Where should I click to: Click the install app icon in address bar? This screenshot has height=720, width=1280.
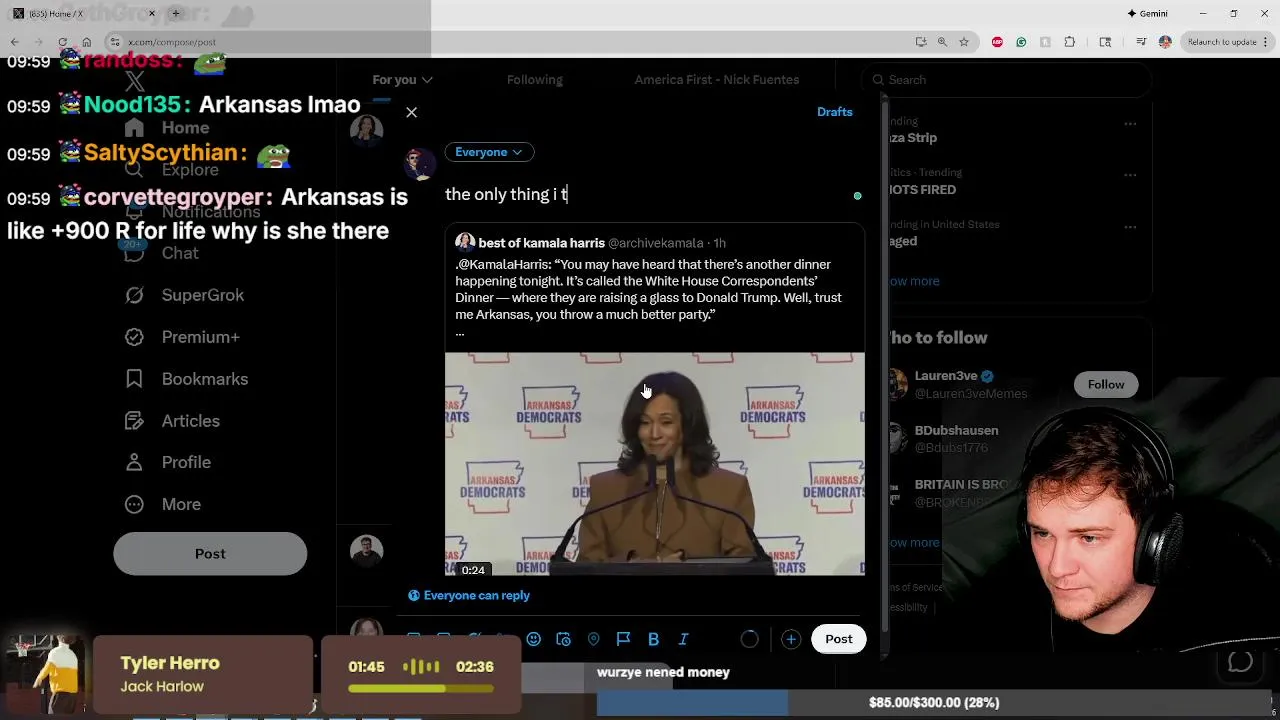click(x=920, y=42)
